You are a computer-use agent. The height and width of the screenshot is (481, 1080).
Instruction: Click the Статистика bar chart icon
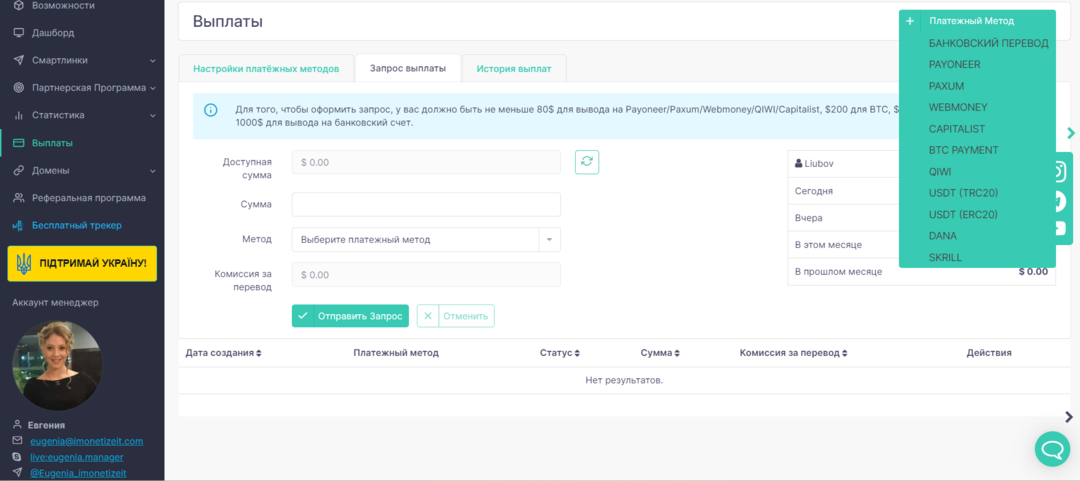[x=19, y=115]
